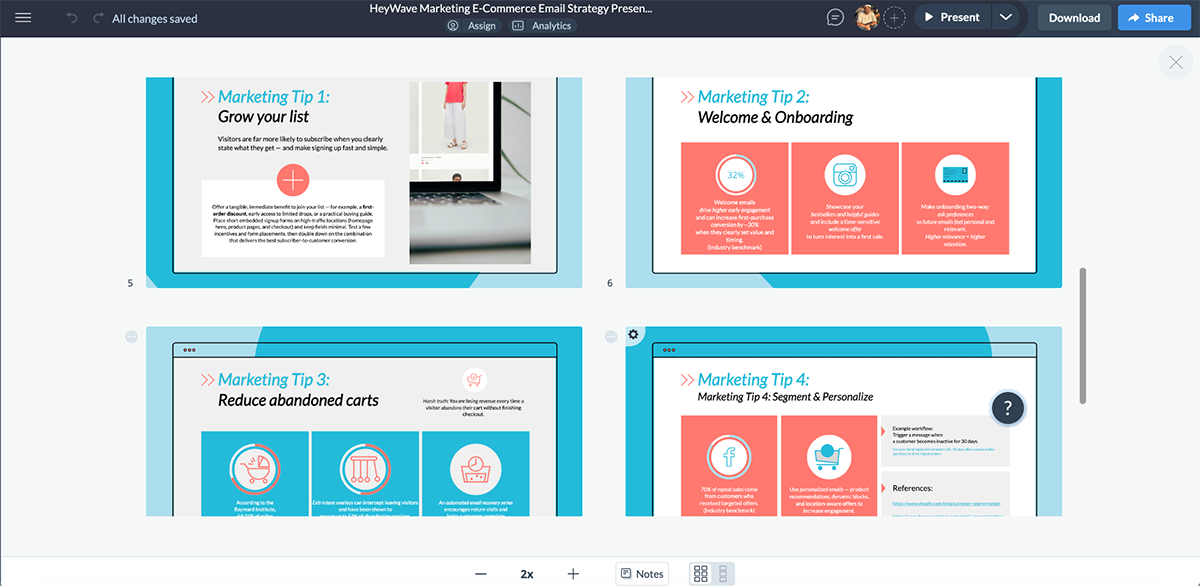Start the presentation with Present
The width and height of the screenshot is (1200, 586).
coord(951,17)
